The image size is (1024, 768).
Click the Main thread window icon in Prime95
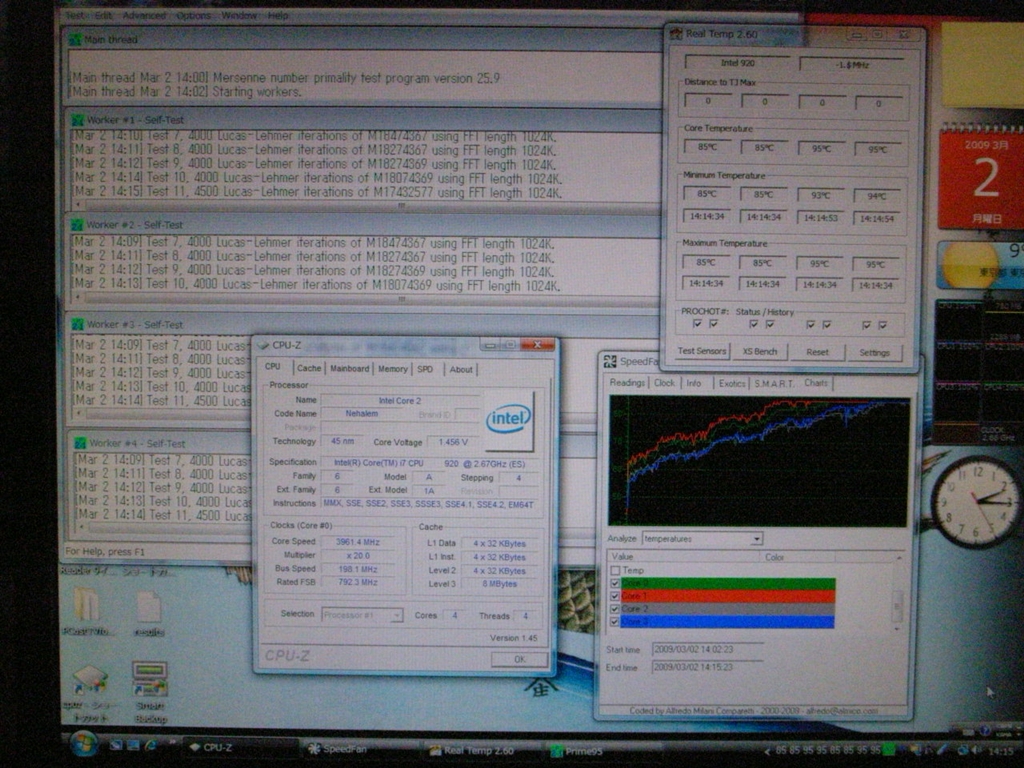point(76,40)
